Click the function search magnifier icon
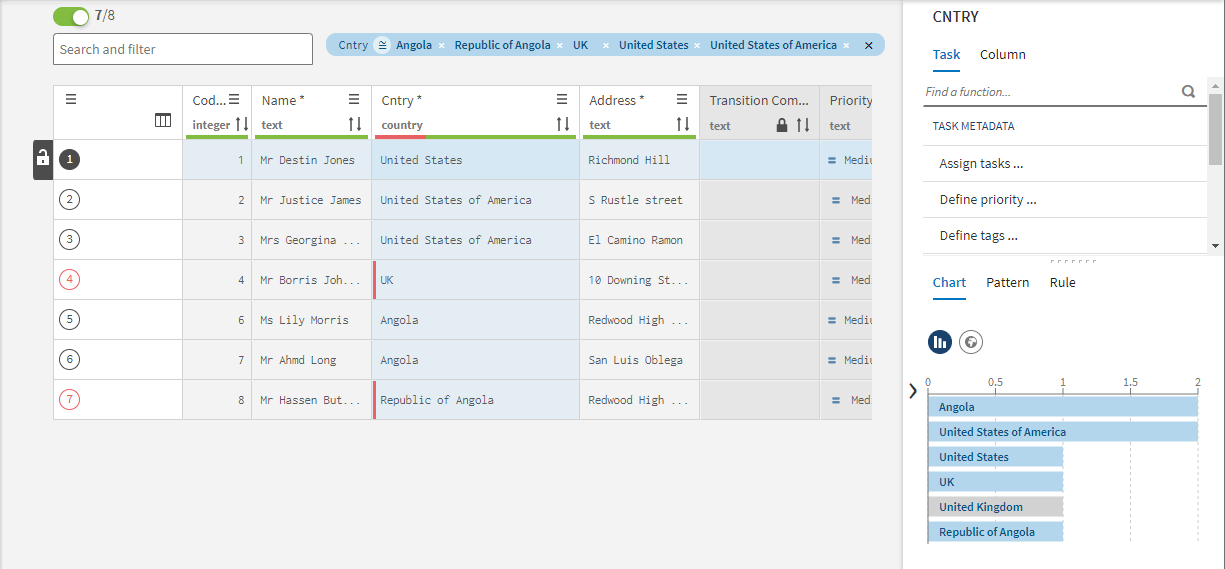 1188,92
